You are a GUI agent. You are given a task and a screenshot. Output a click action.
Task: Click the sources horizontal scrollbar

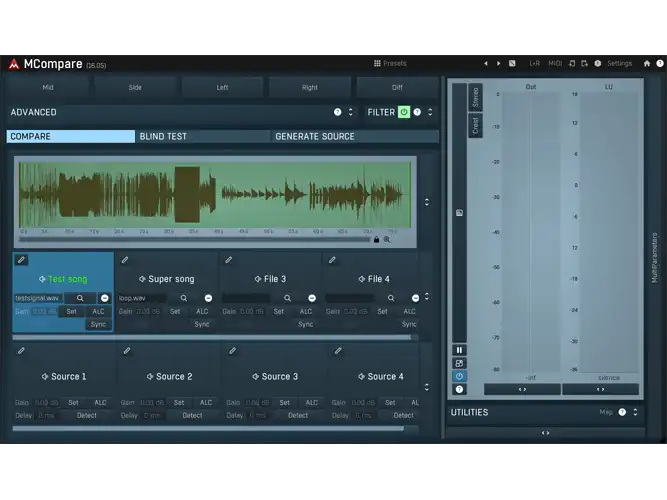point(208,429)
